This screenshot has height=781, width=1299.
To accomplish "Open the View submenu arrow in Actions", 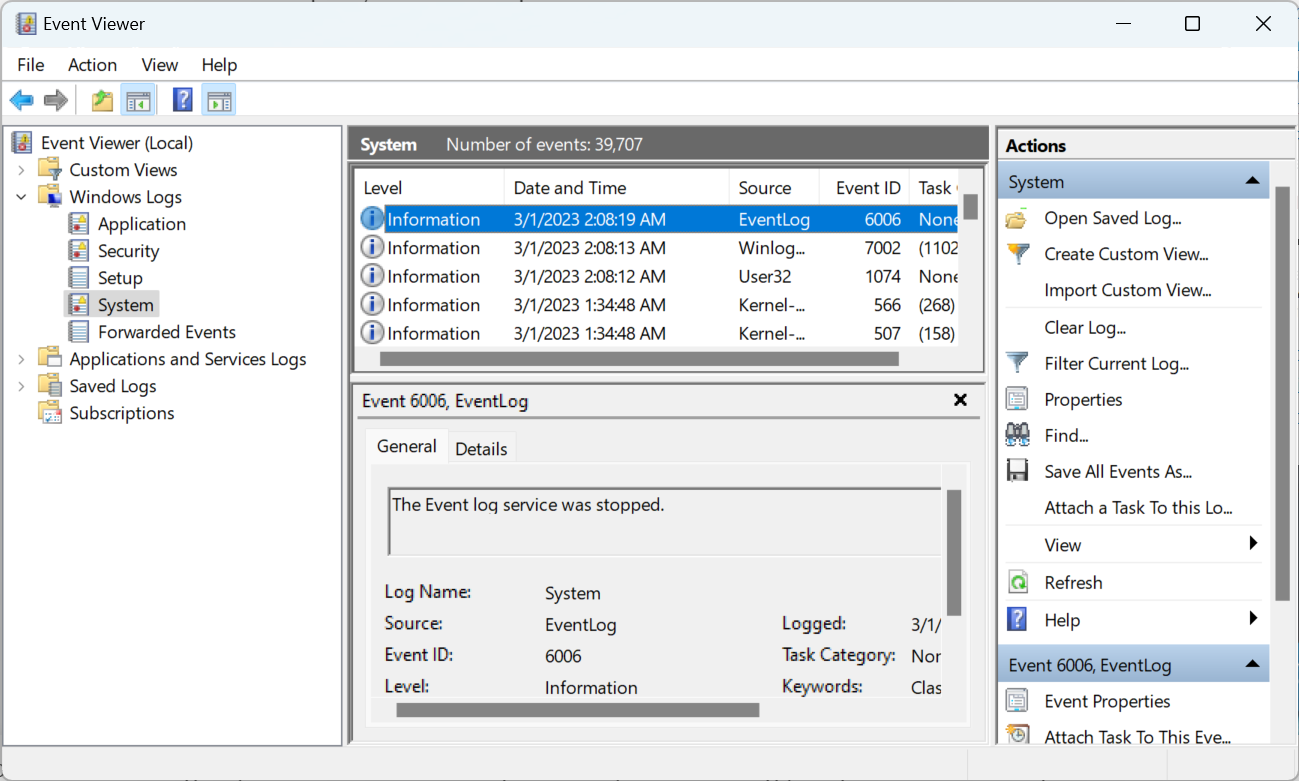I will (1253, 544).
